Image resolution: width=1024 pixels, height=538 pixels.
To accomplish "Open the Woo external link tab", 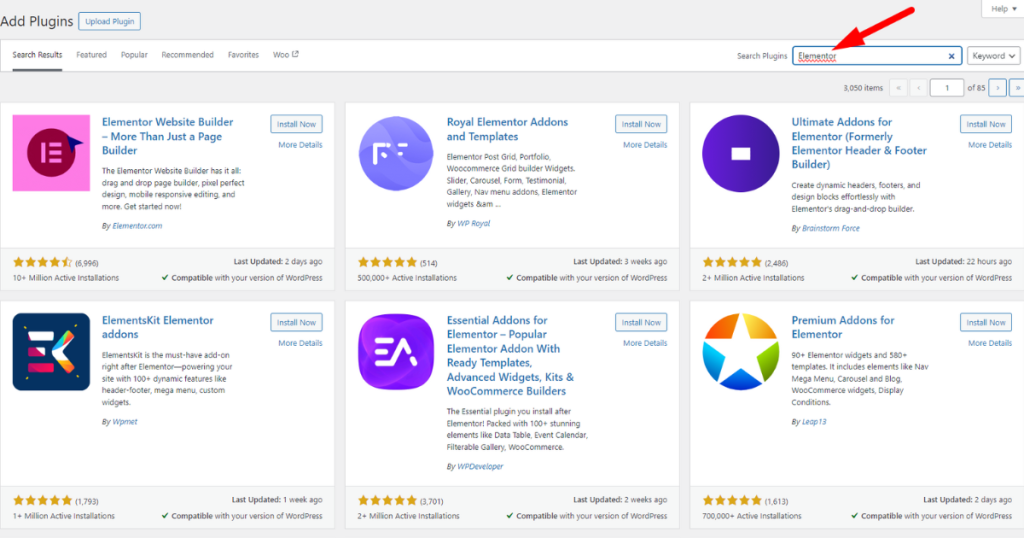I will pos(285,55).
